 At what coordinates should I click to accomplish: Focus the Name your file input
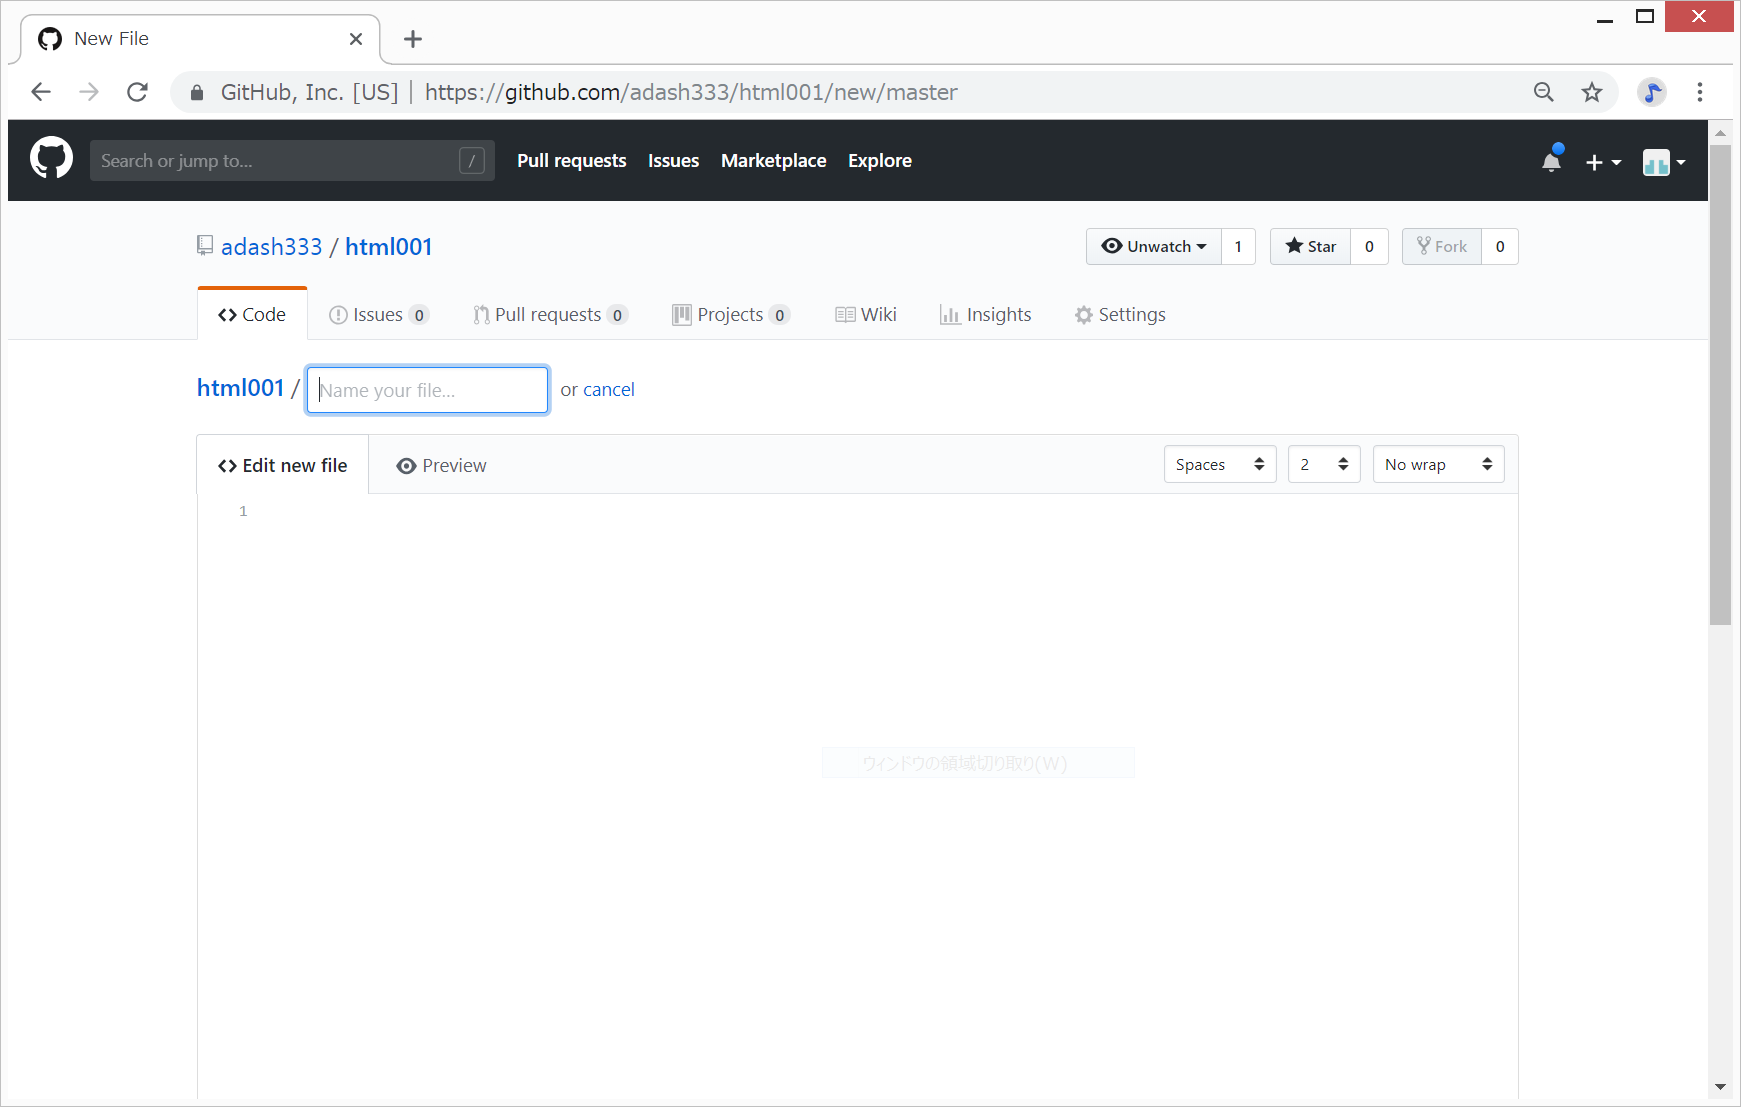point(427,390)
